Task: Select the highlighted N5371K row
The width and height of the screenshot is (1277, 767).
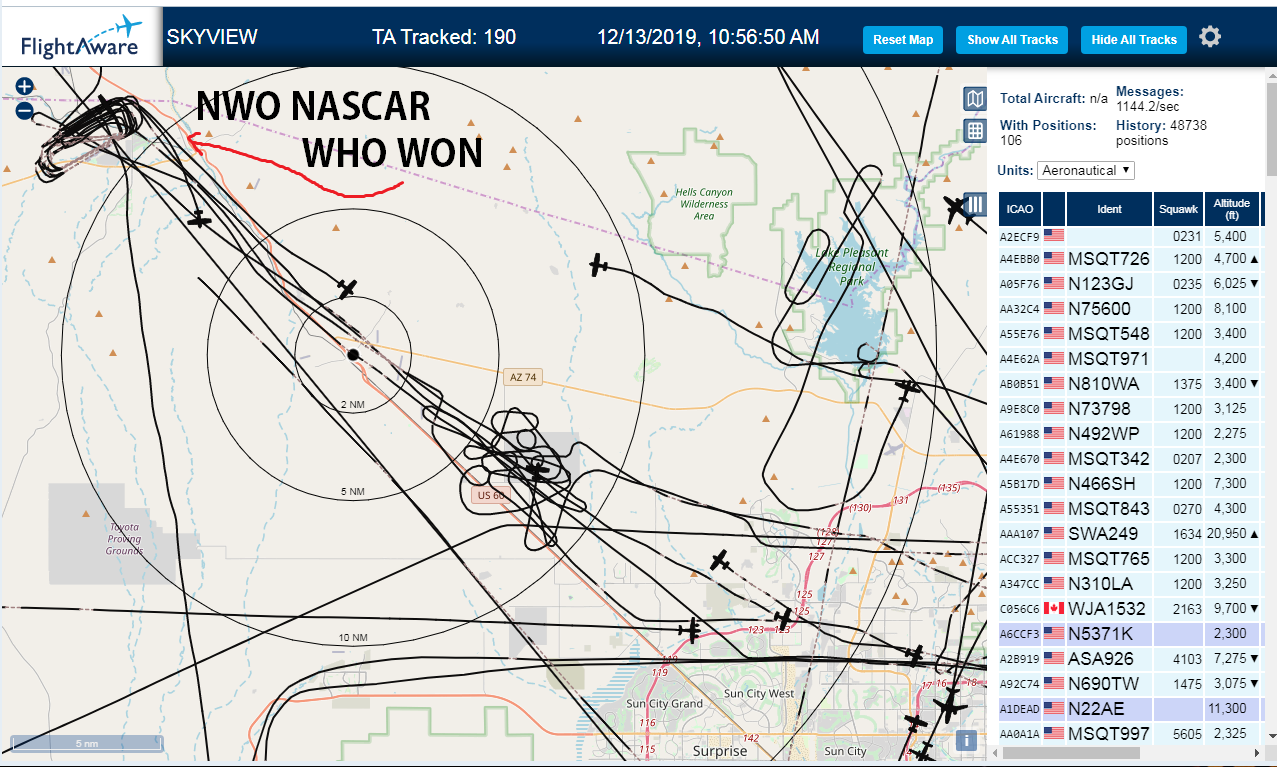Action: pyautogui.click(x=1130, y=634)
